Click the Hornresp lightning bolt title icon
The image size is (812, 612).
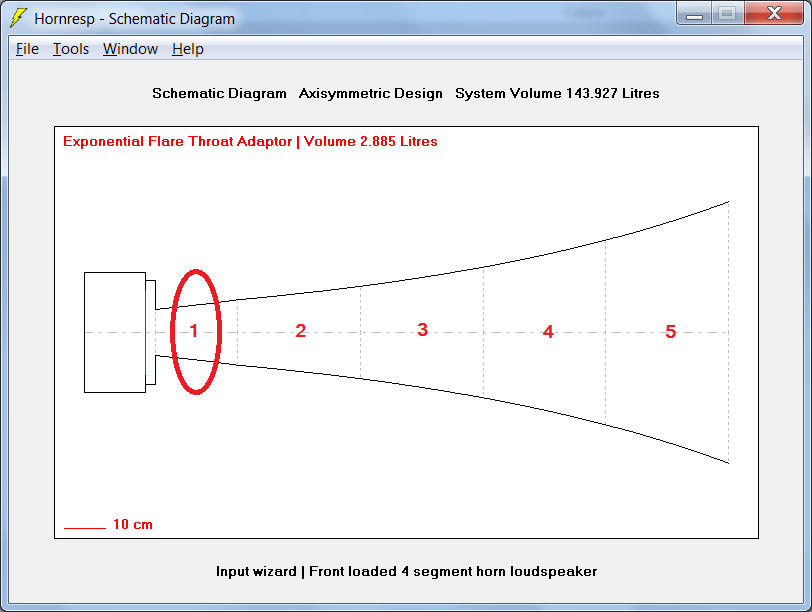pos(18,18)
